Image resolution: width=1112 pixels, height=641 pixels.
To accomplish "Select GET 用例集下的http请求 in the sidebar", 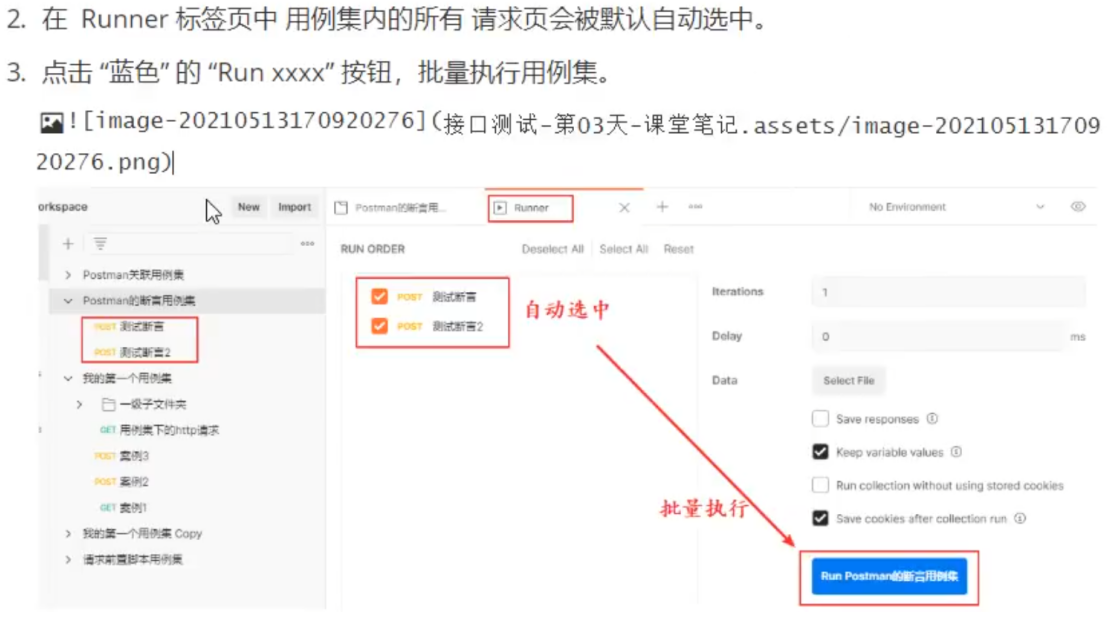I will (x=160, y=430).
